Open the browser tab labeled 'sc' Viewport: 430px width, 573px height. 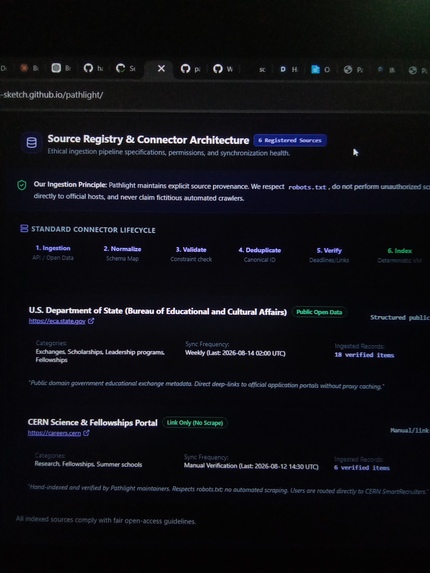point(262,69)
